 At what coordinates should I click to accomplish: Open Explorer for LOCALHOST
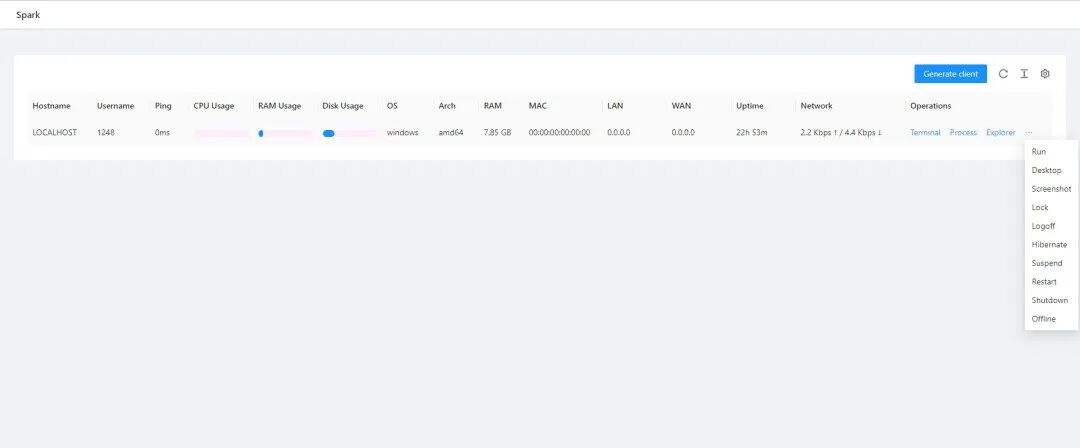1000,132
